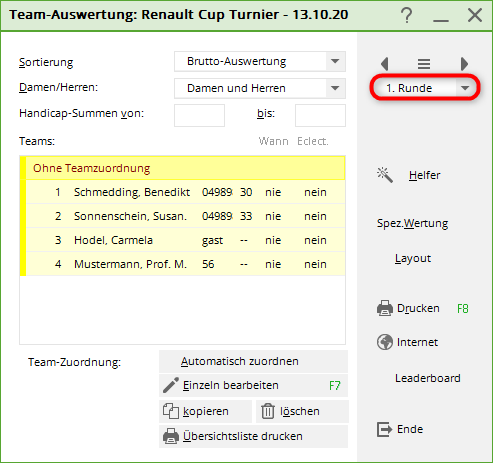Viewport: 493px width, 463px height.
Task: Click the Drucken printer icon
Action: pyautogui.click(x=385, y=308)
